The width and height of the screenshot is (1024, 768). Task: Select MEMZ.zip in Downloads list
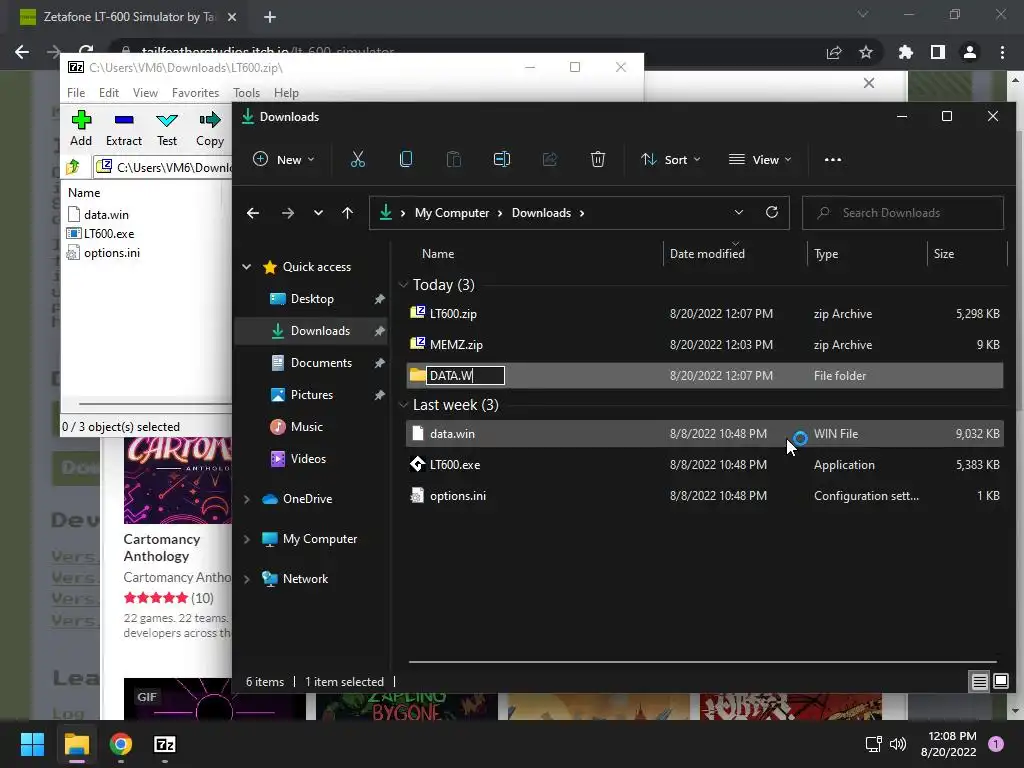pos(705,345)
